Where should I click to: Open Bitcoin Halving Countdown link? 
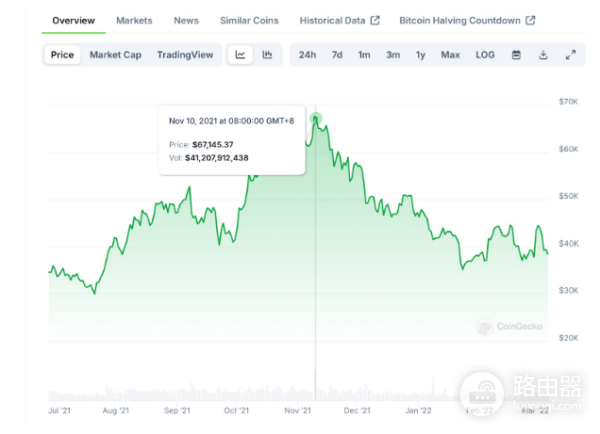point(466,20)
